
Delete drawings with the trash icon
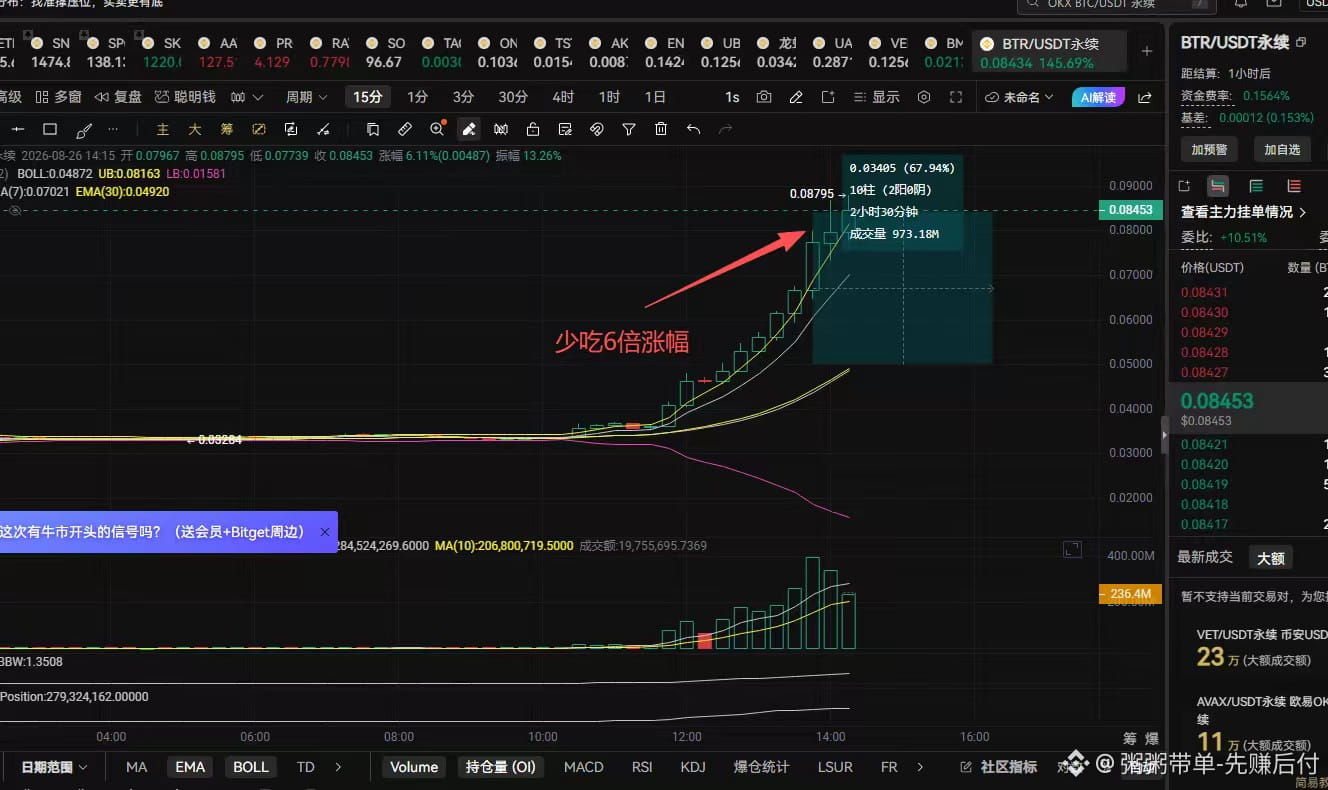click(x=661, y=129)
